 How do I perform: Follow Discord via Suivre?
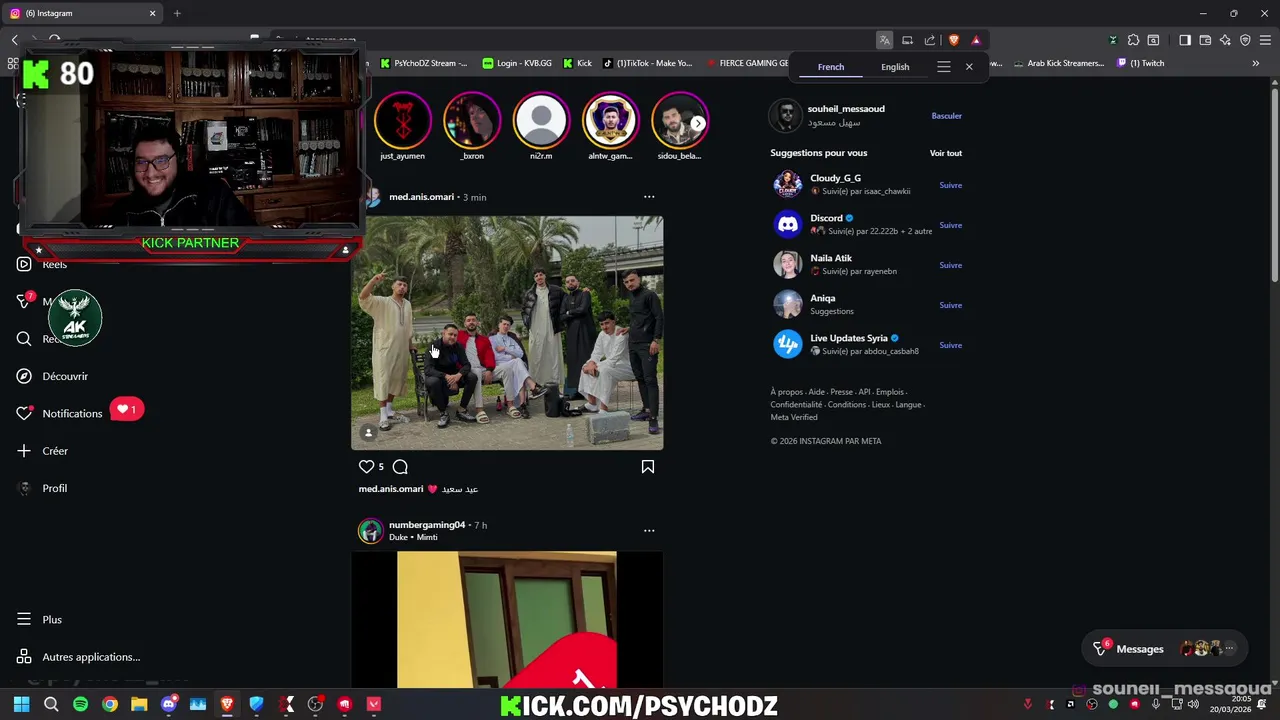click(950, 225)
